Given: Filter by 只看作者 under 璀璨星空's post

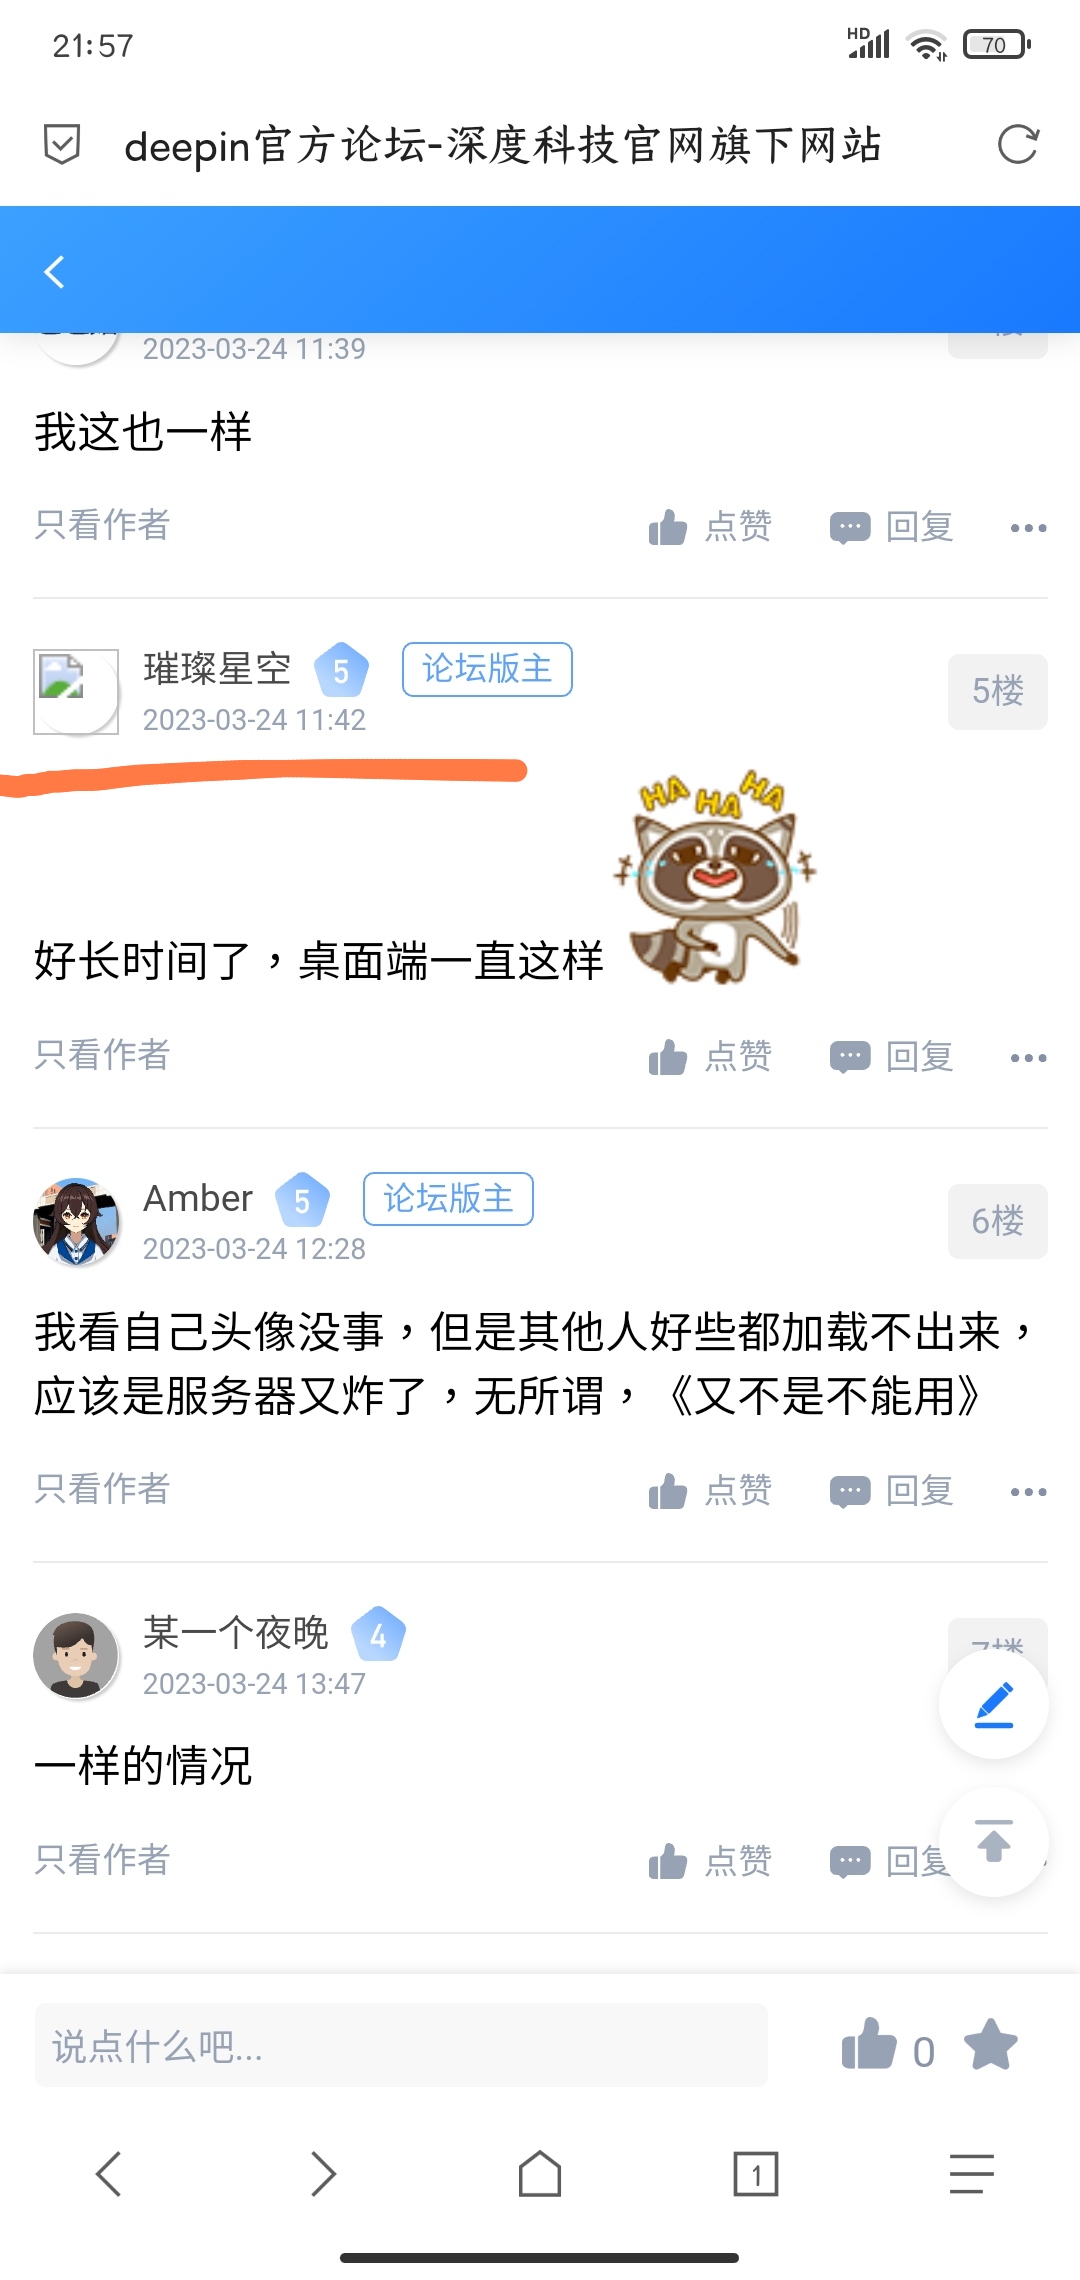Looking at the screenshot, I should click(102, 1055).
